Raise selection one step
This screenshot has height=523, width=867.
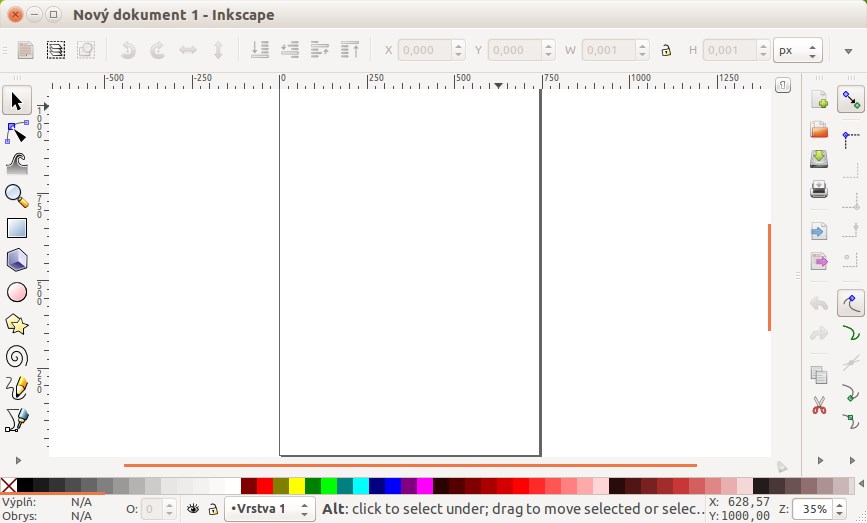coord(320,50)
